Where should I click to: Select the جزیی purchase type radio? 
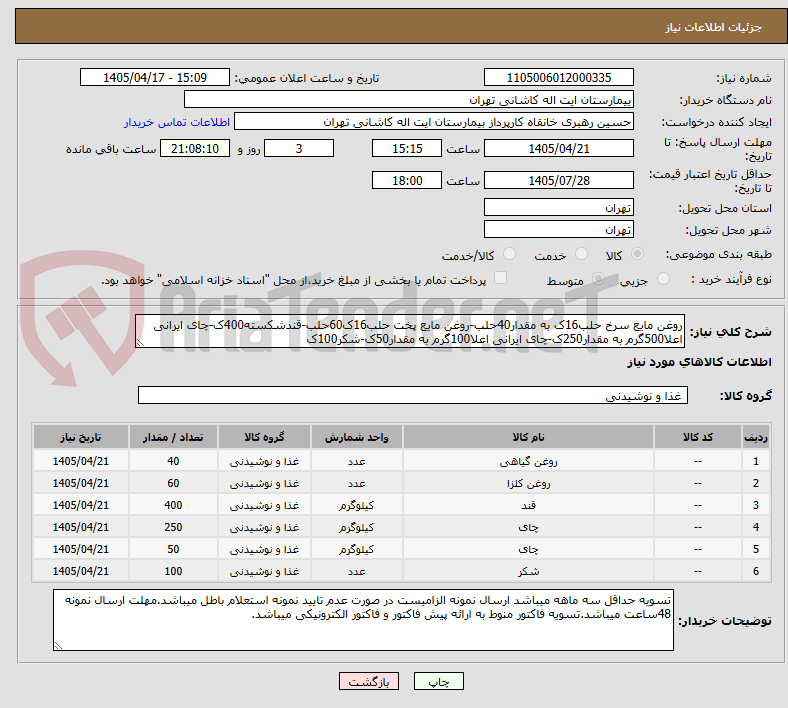[663, 279]
